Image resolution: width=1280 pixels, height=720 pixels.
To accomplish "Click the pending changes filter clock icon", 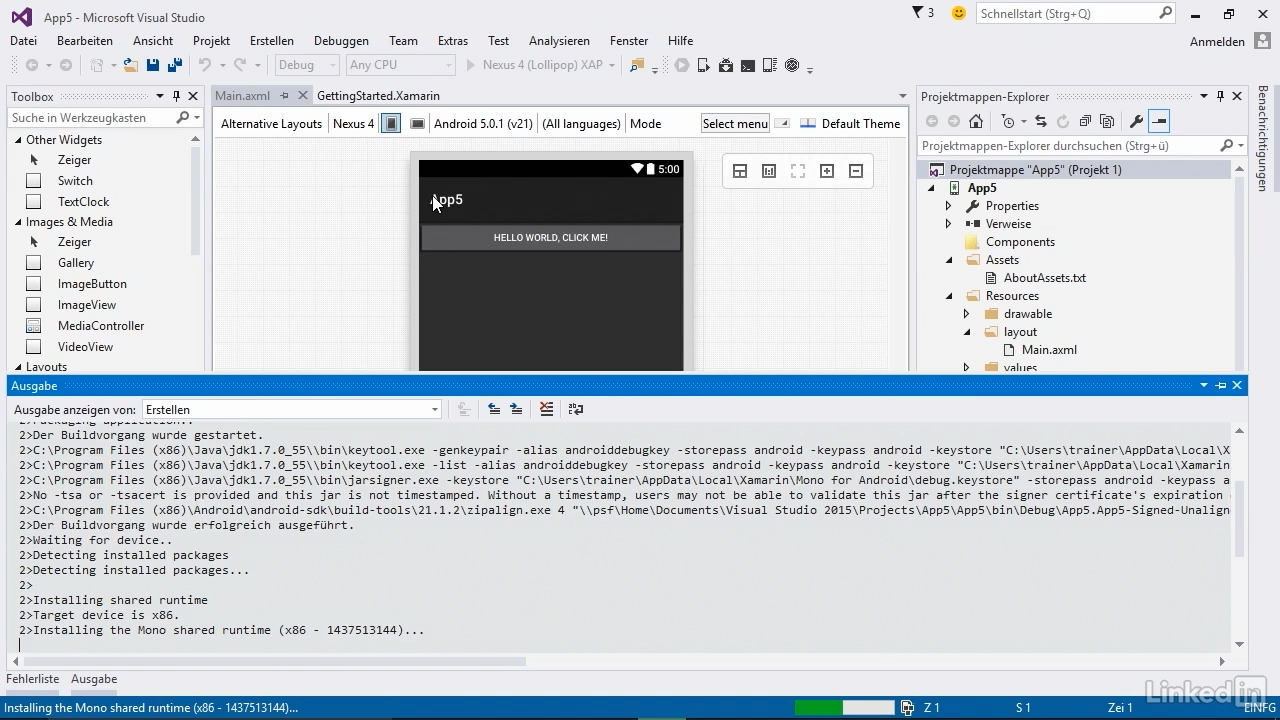I will (x=1008, y=121).
